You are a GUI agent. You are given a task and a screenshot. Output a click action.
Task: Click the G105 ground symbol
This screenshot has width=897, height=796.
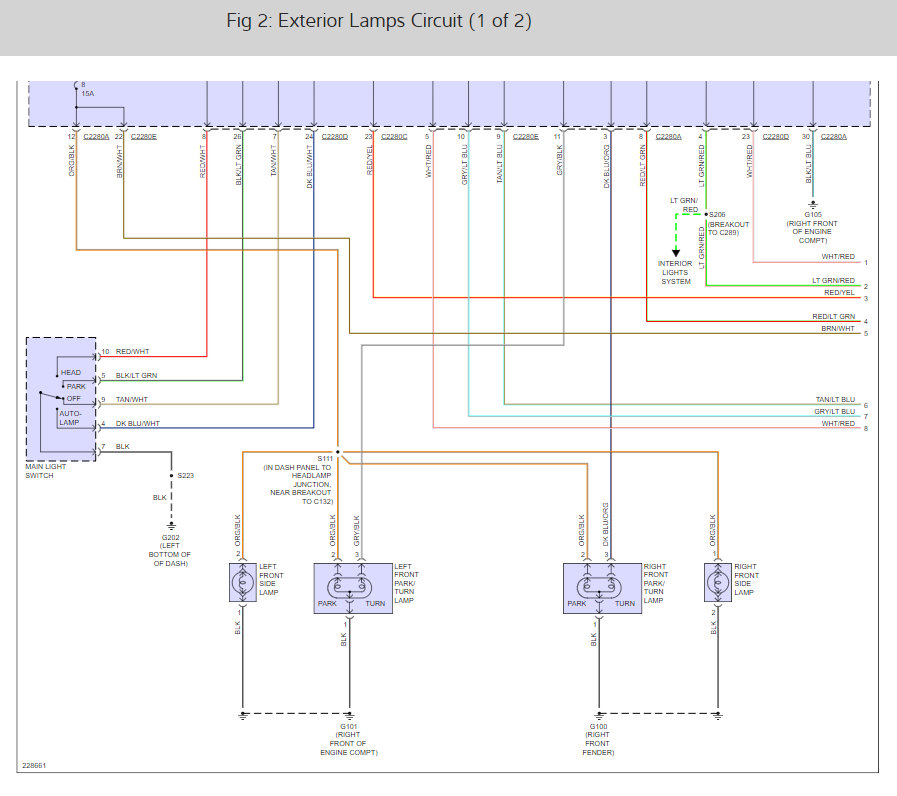813,204
